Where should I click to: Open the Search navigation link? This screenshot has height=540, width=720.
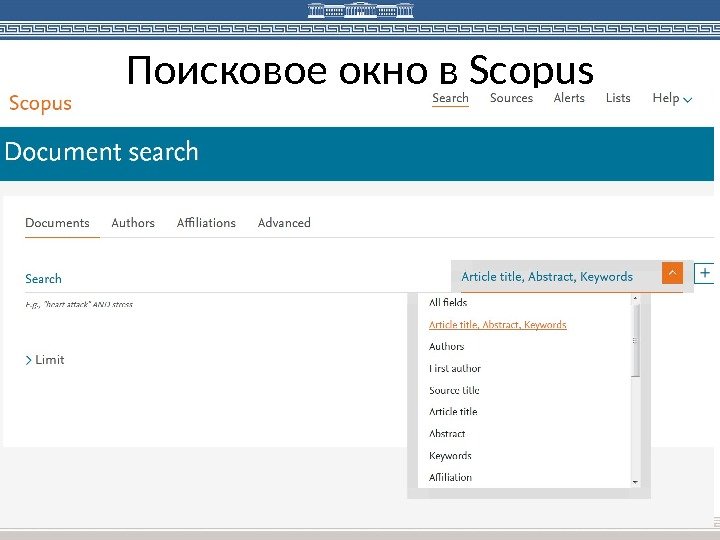point(450,98)
